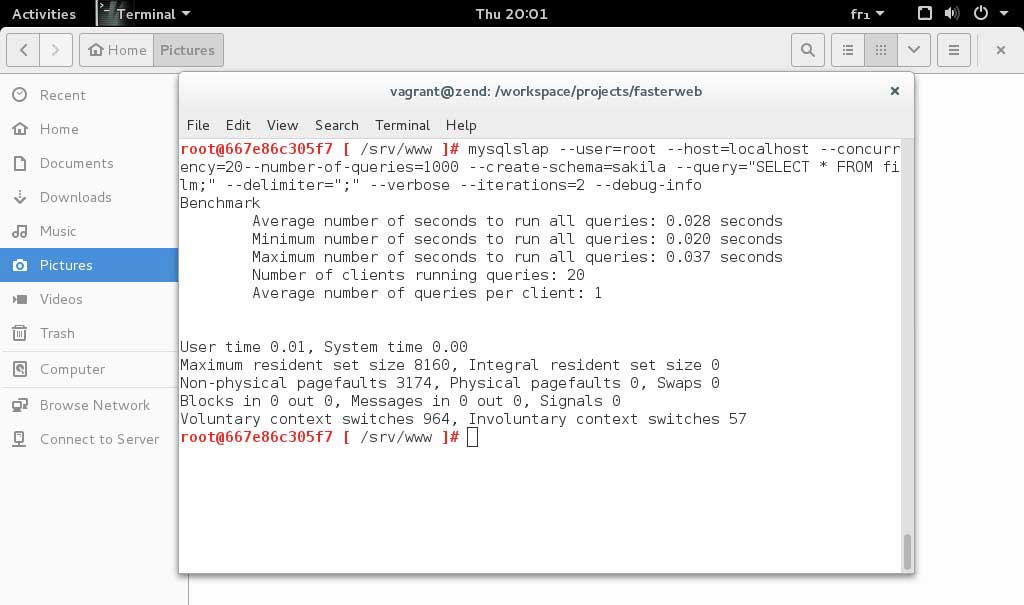The height and width of the screenshot is (605, 1024).
Task: Select the Computer drive icon in sidebar
Action: pos(20,369)
